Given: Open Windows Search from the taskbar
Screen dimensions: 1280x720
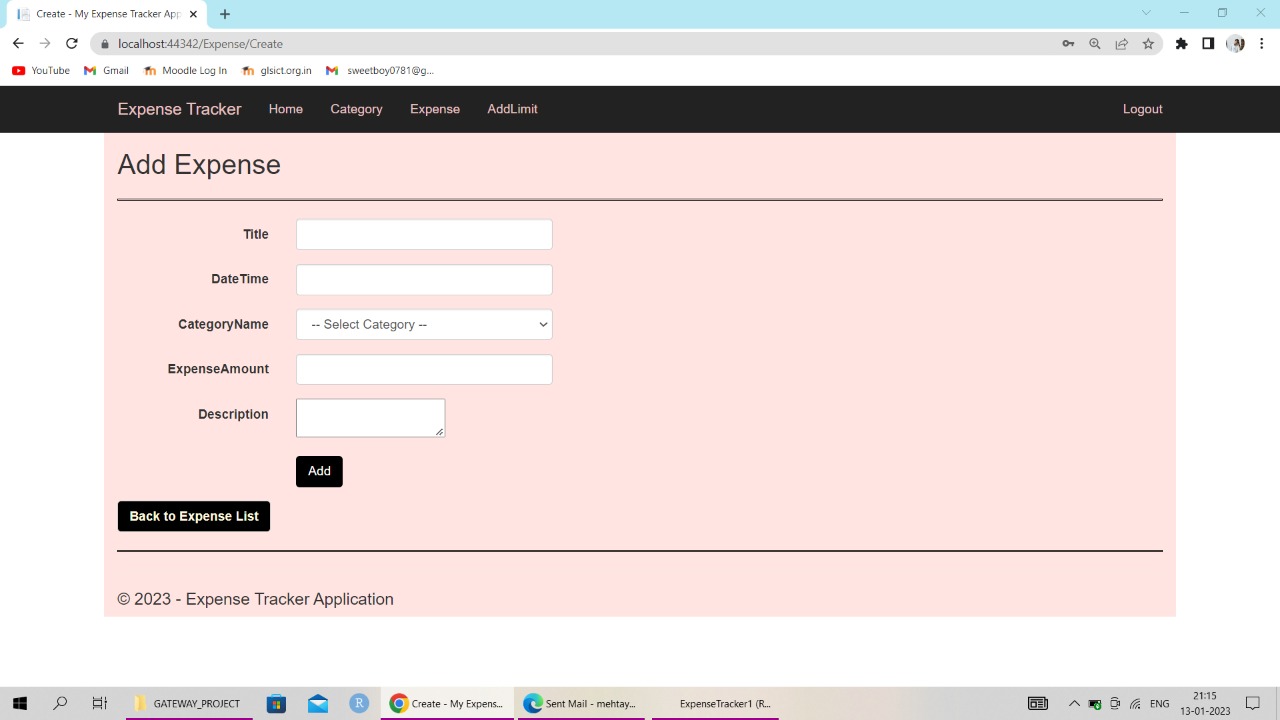Looking at the screenshot, I should (60, 703).
